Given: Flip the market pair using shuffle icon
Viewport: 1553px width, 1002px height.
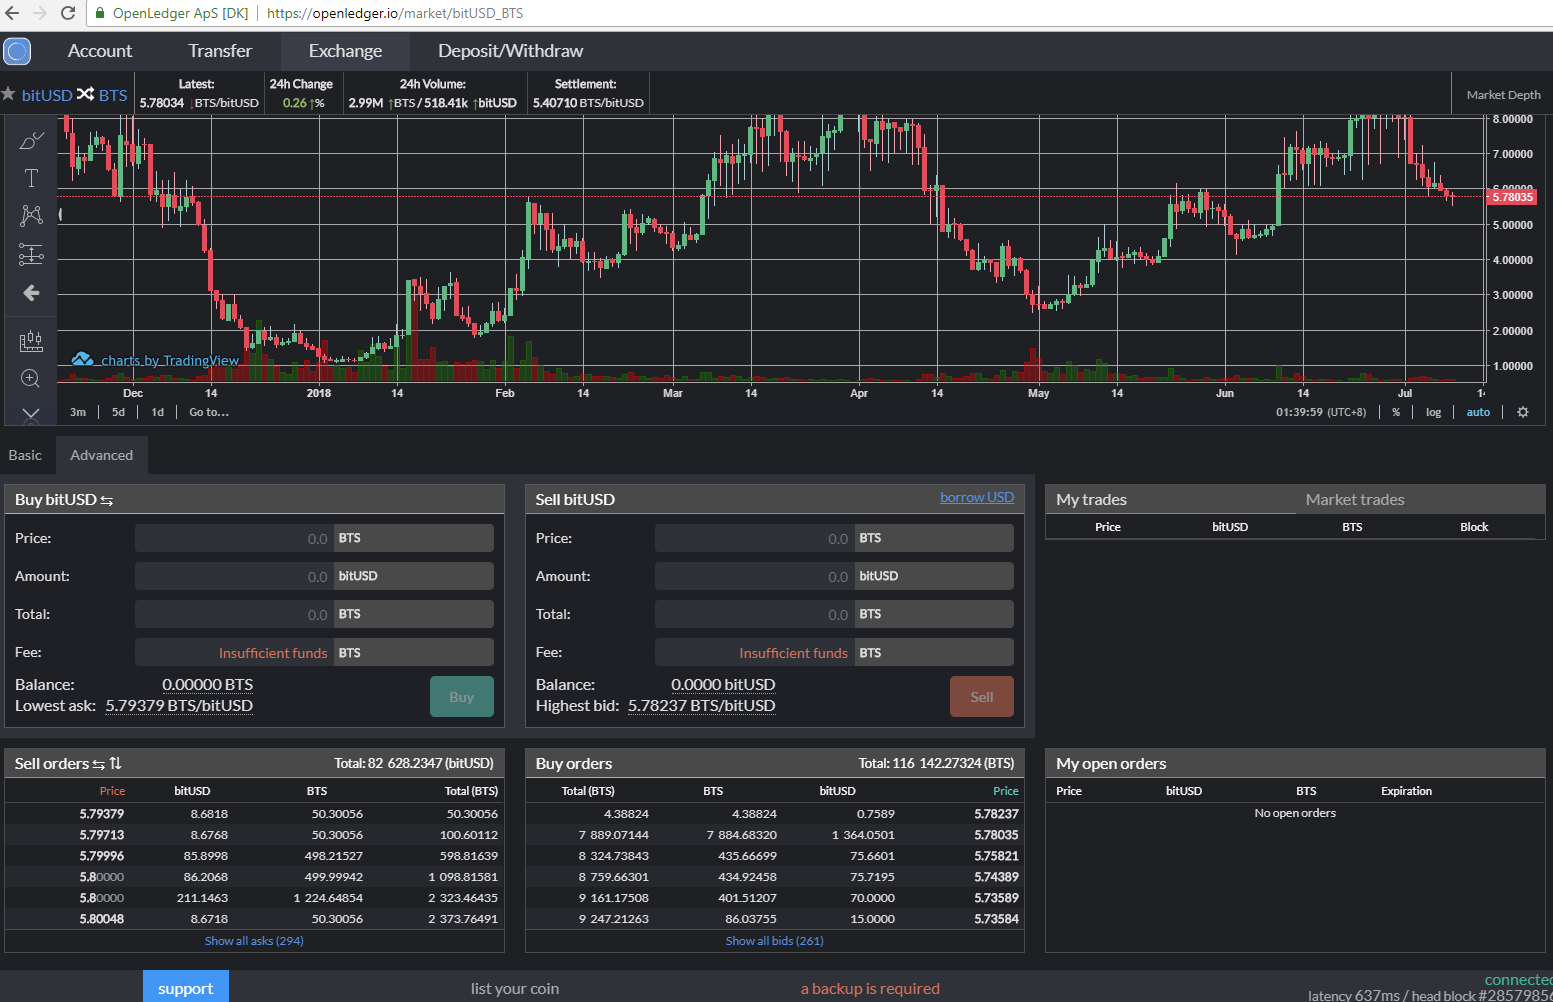Looking at the screenshot, I should pyautogui.click(x=85, y=94).
